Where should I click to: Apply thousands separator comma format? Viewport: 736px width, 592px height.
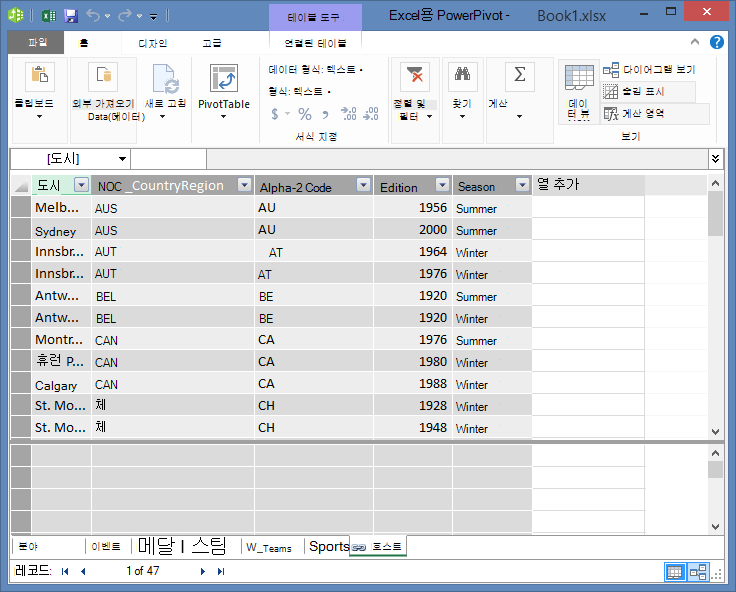click(325, 114)
